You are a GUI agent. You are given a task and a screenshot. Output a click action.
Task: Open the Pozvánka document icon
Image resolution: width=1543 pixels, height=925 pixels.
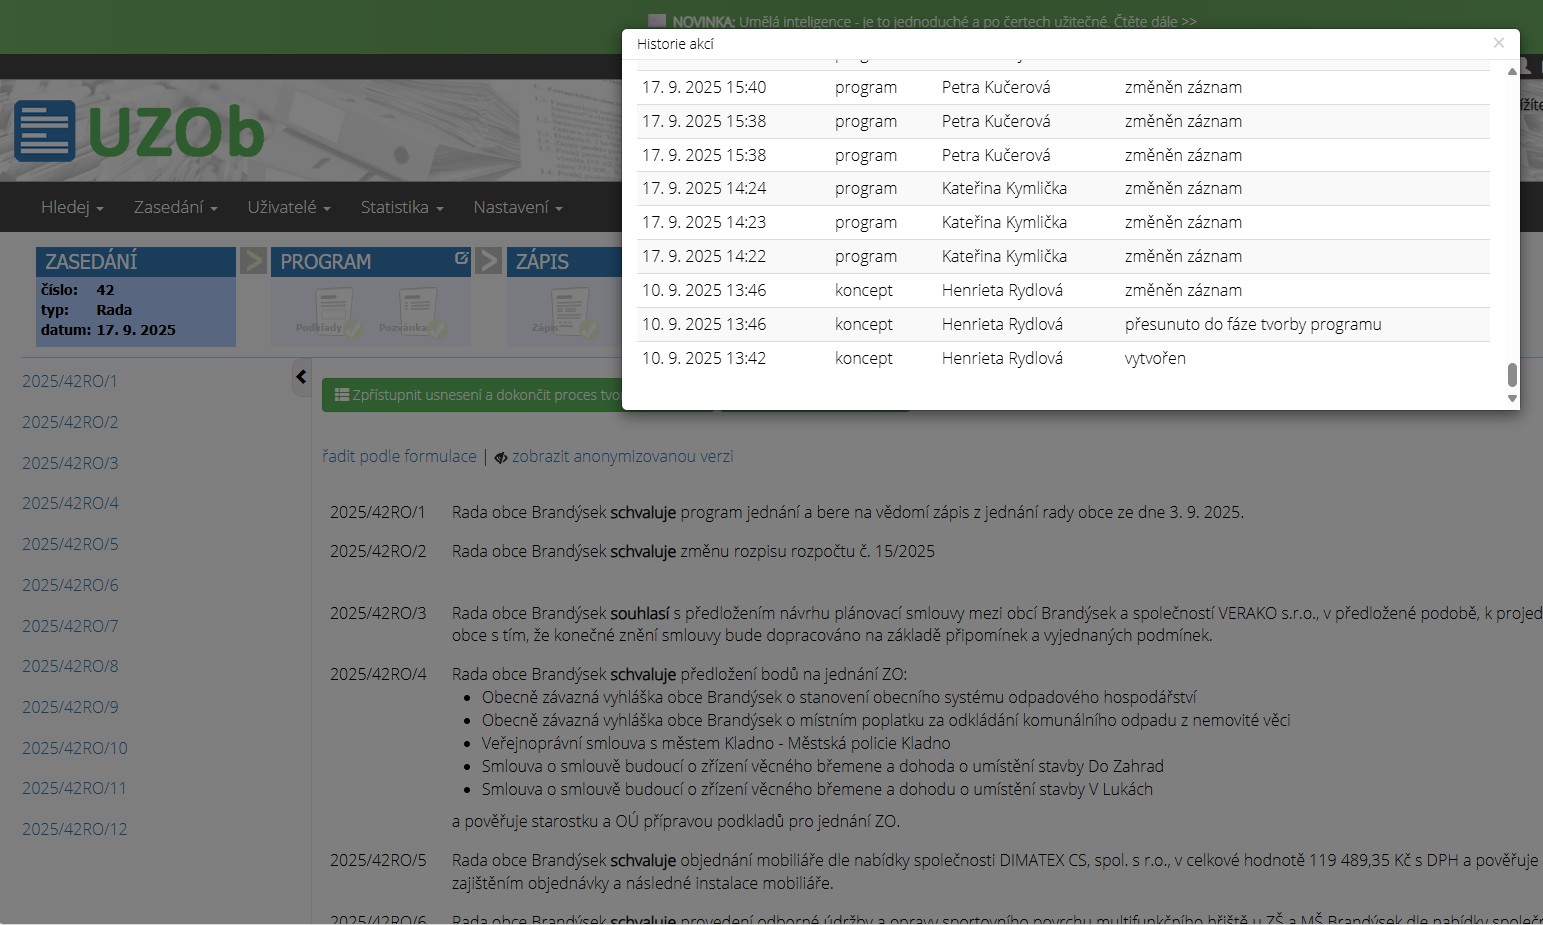(x=416, y=310)
